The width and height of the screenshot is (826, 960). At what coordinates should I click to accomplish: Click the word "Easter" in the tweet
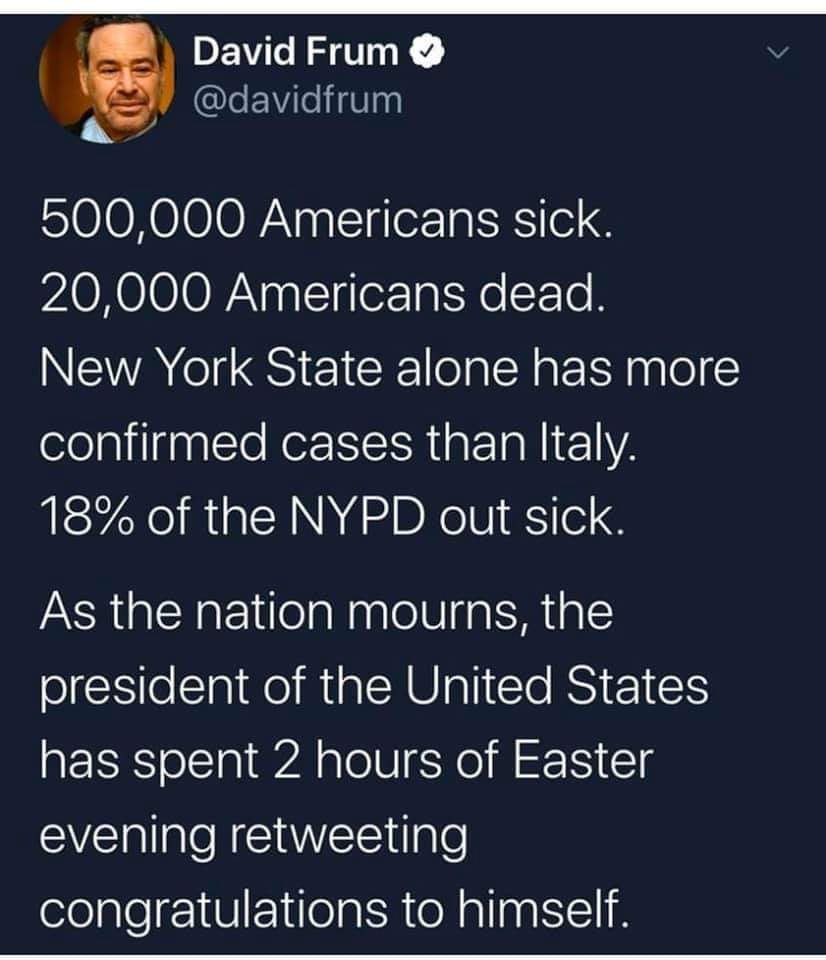click(x=582, y=761)
